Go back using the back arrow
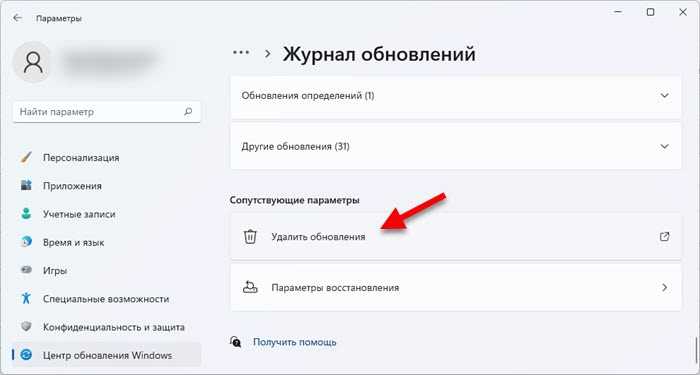 [x=17, y=18]
